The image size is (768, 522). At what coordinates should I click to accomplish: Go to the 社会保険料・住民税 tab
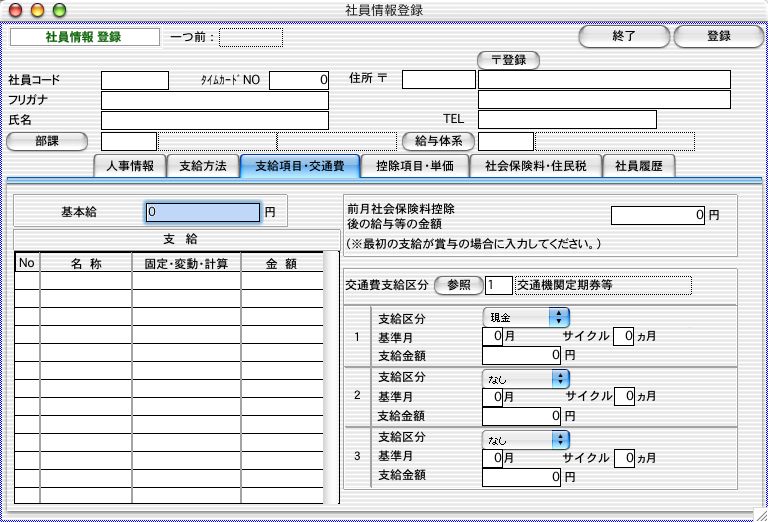536,167
